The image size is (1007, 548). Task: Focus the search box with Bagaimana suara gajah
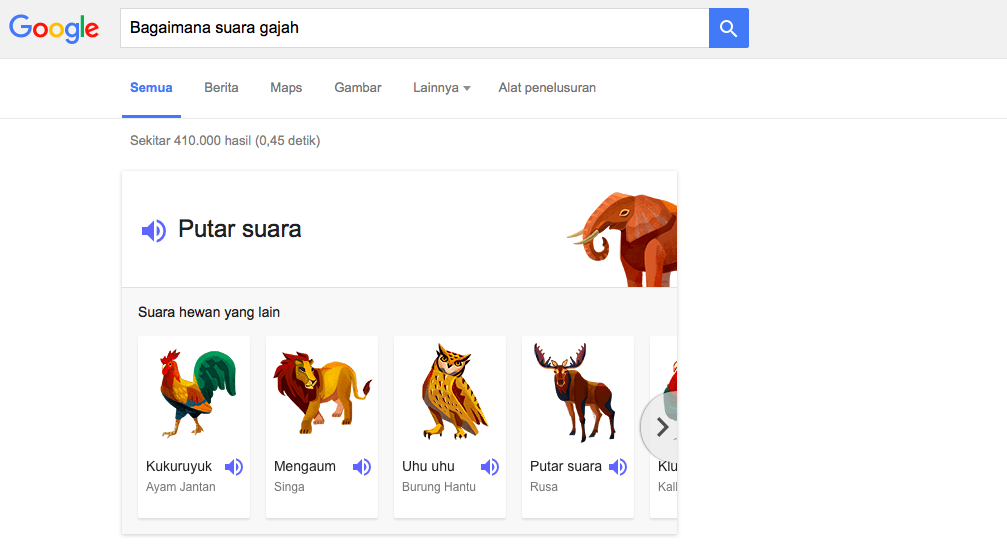pos(414,28)
